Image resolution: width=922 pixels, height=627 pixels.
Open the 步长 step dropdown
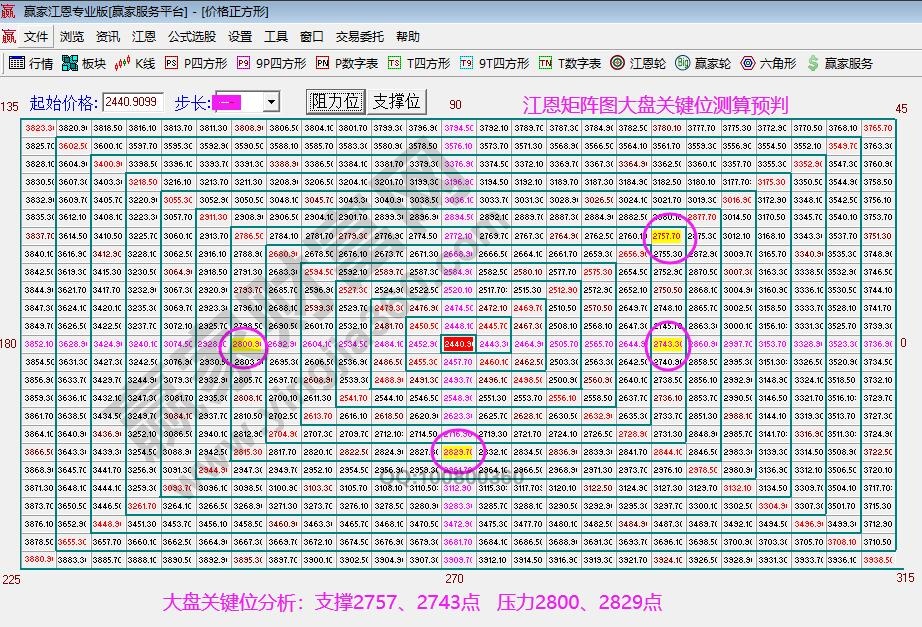pyautogui.click(x=272, y=102)
